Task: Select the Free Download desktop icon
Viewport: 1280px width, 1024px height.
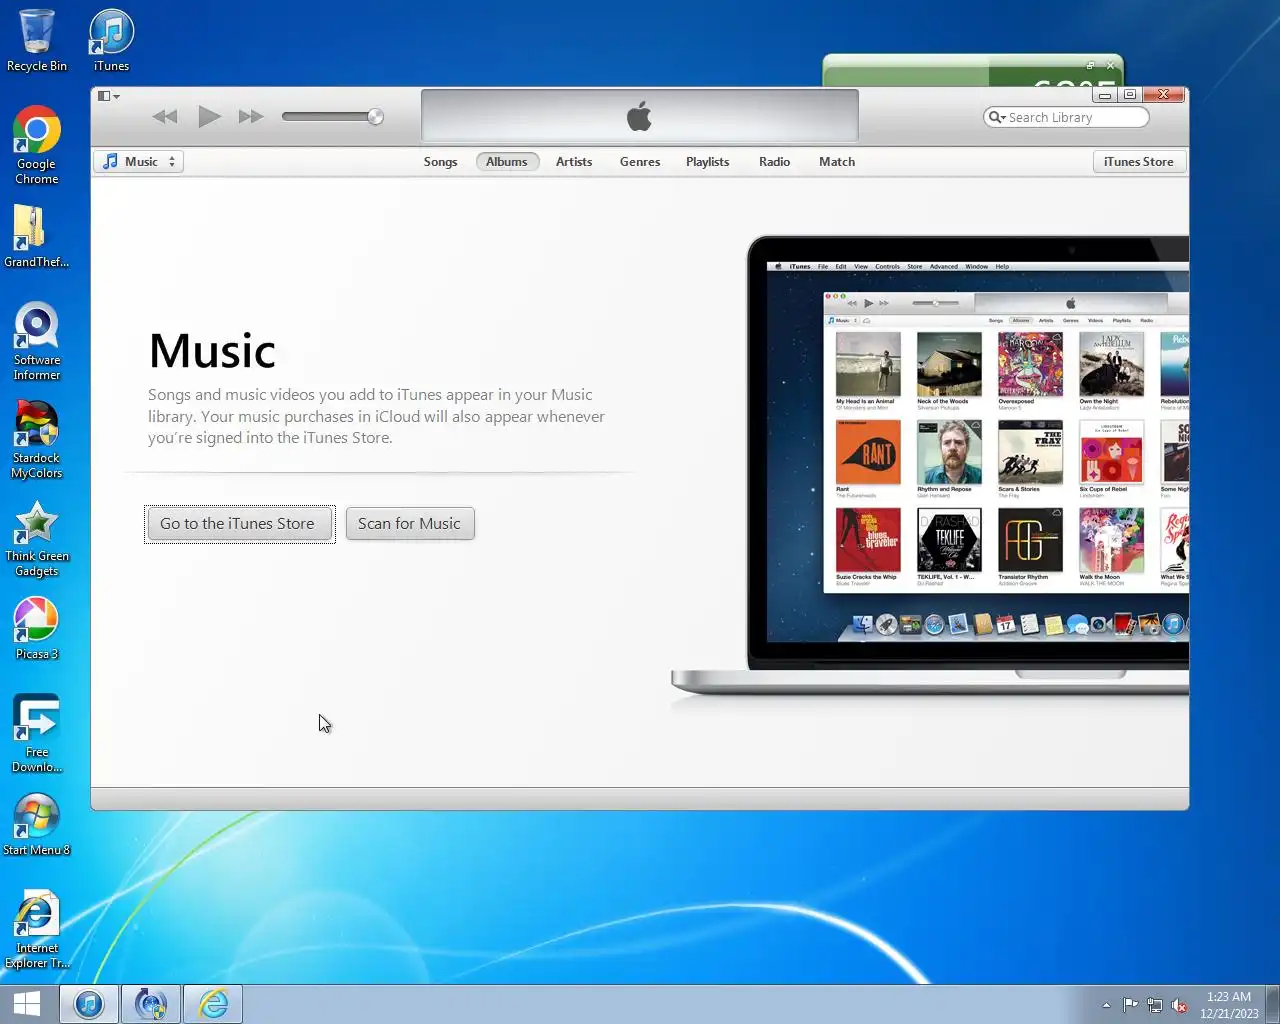Action: click(x=37, y=734)
